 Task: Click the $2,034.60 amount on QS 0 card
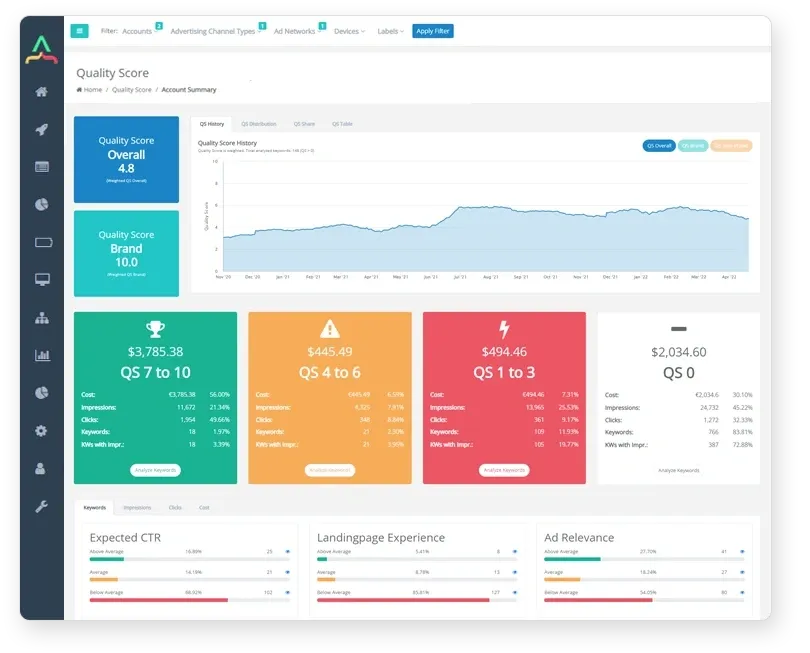tap(679, 352)
